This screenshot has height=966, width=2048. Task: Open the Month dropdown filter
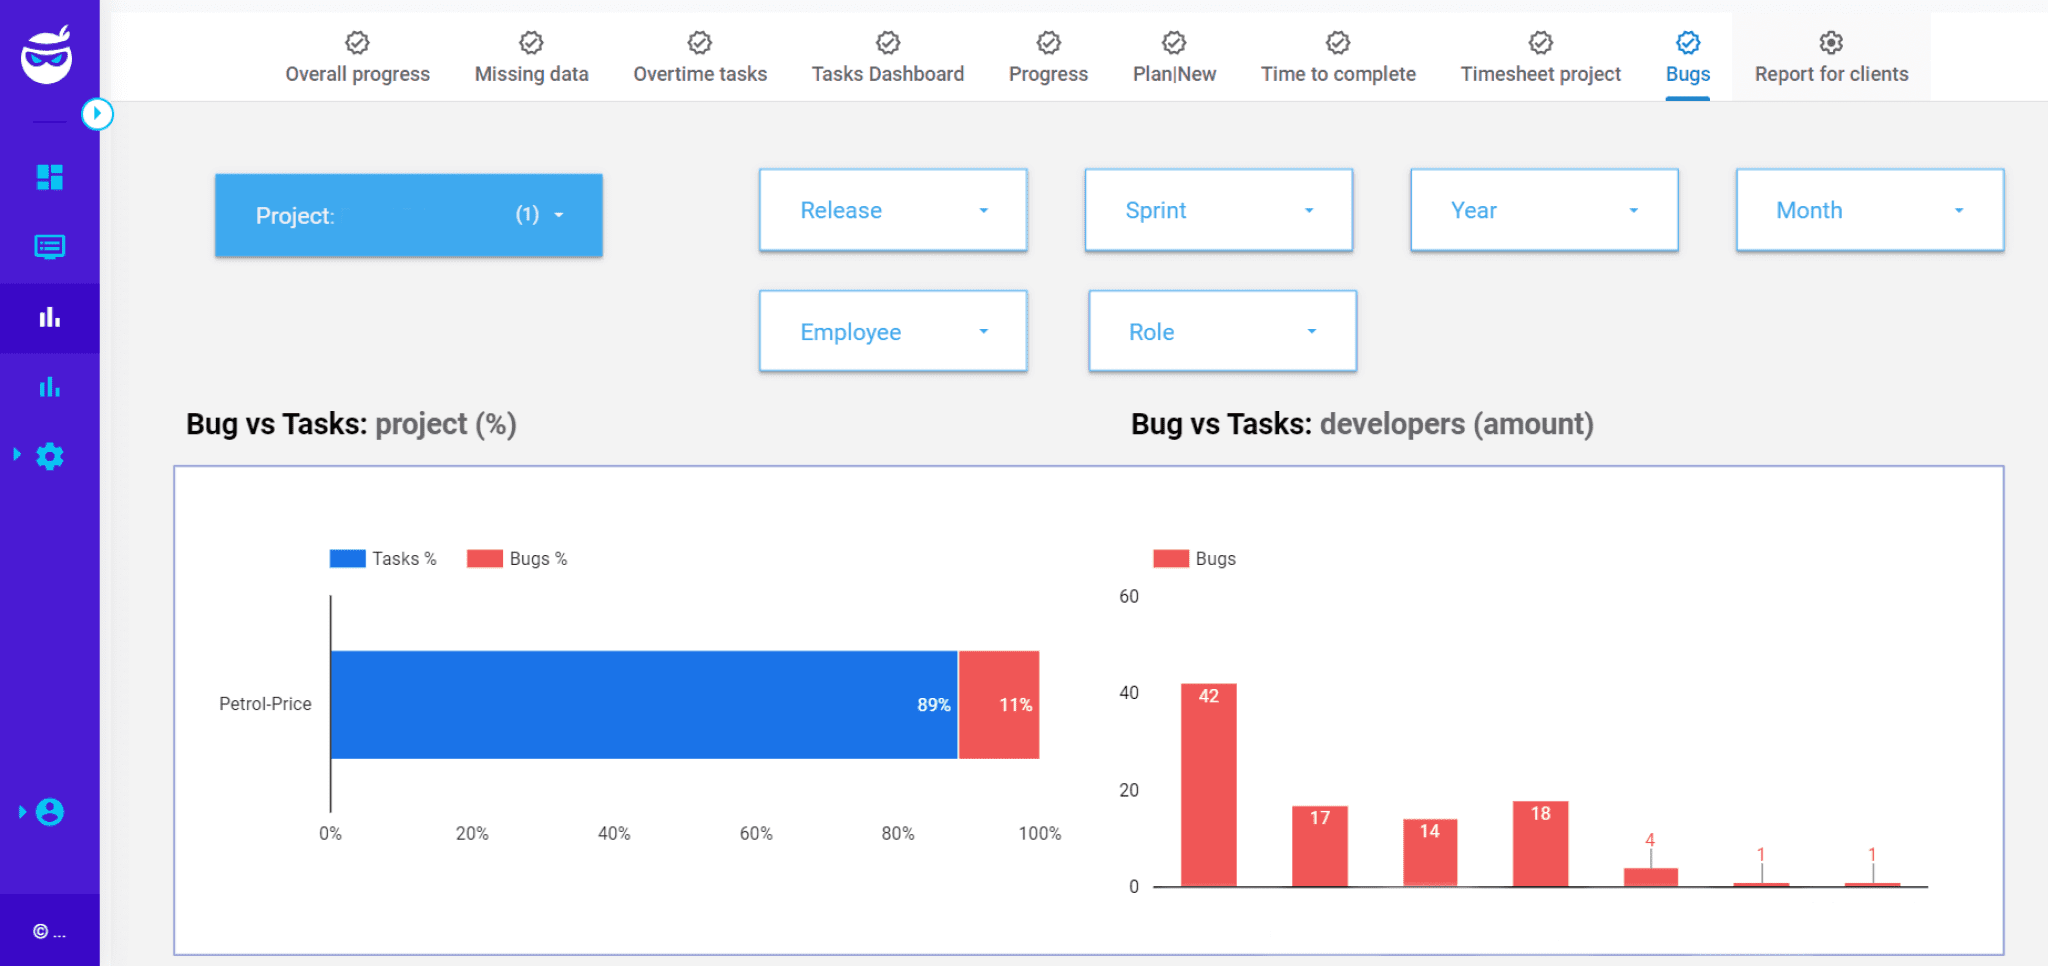1868,210
